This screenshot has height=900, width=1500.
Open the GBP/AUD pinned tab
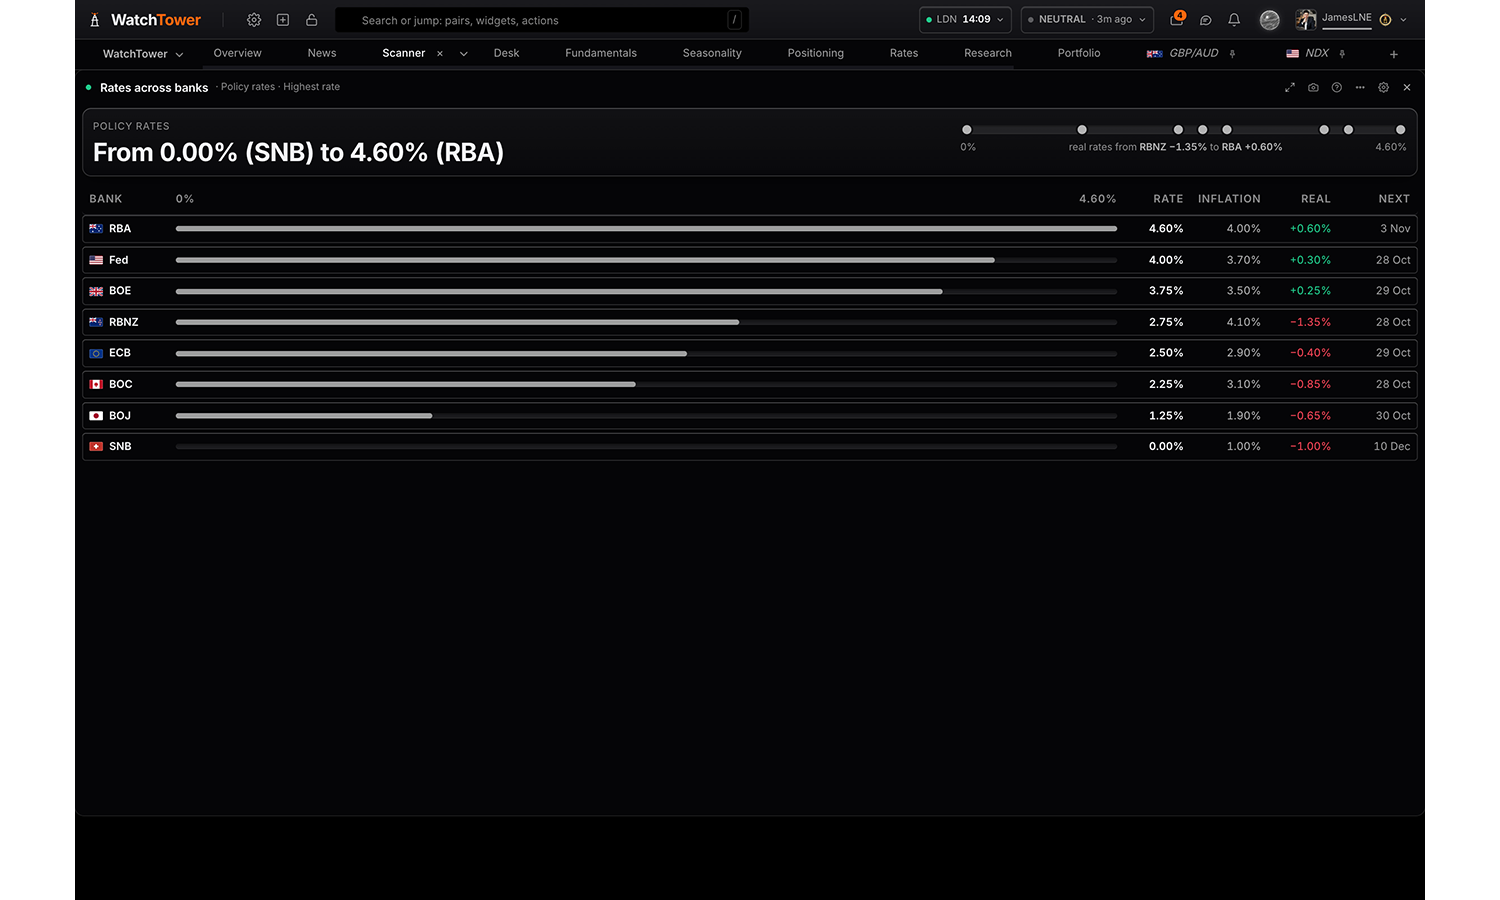[x=1183, y=53]
